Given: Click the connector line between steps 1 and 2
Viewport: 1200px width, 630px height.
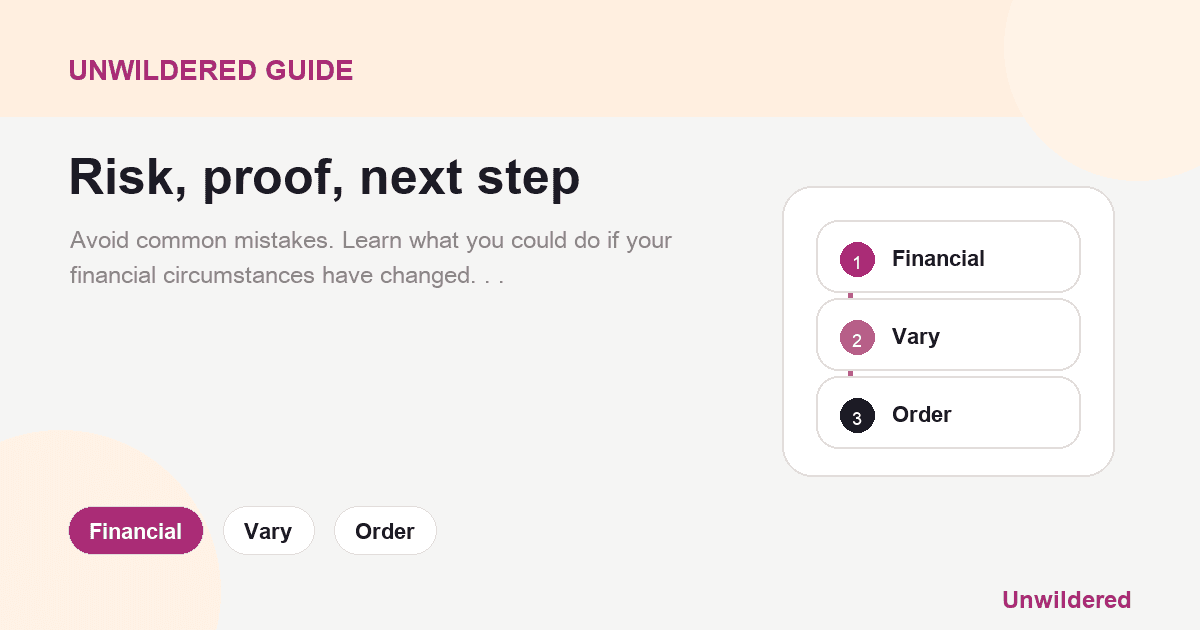Looking at the screenshot, I should [850, 296].
